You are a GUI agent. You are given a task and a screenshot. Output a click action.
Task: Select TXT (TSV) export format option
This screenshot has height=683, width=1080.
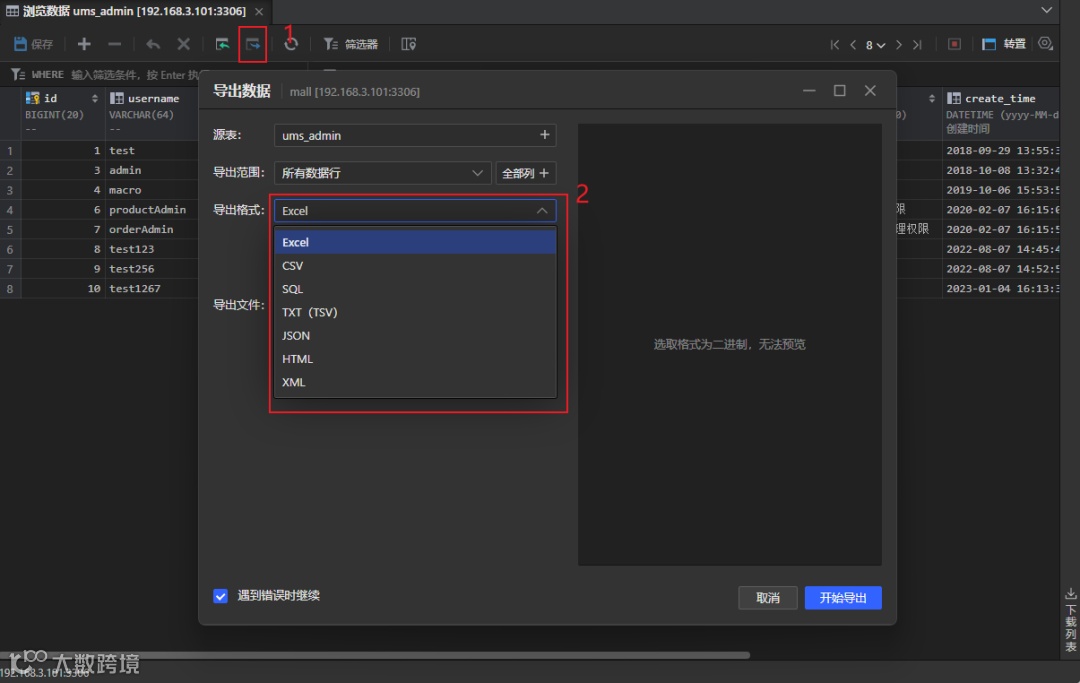415,313
